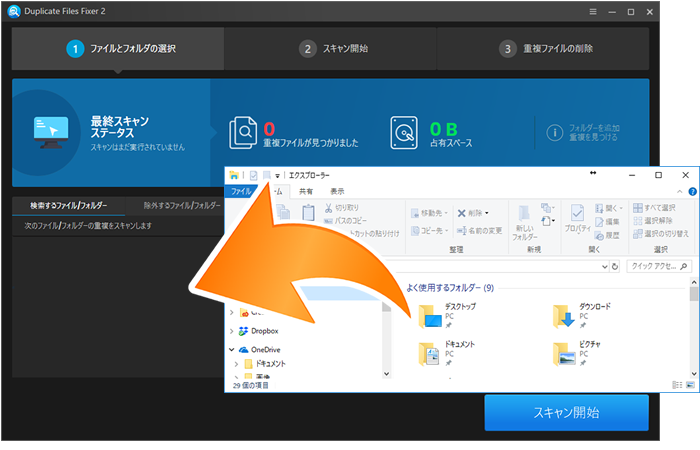Viewport: 700px width, 450px height.
Task: Click the paste clipboard icon in Explorer's ribbon
Action: pos(308,213)
